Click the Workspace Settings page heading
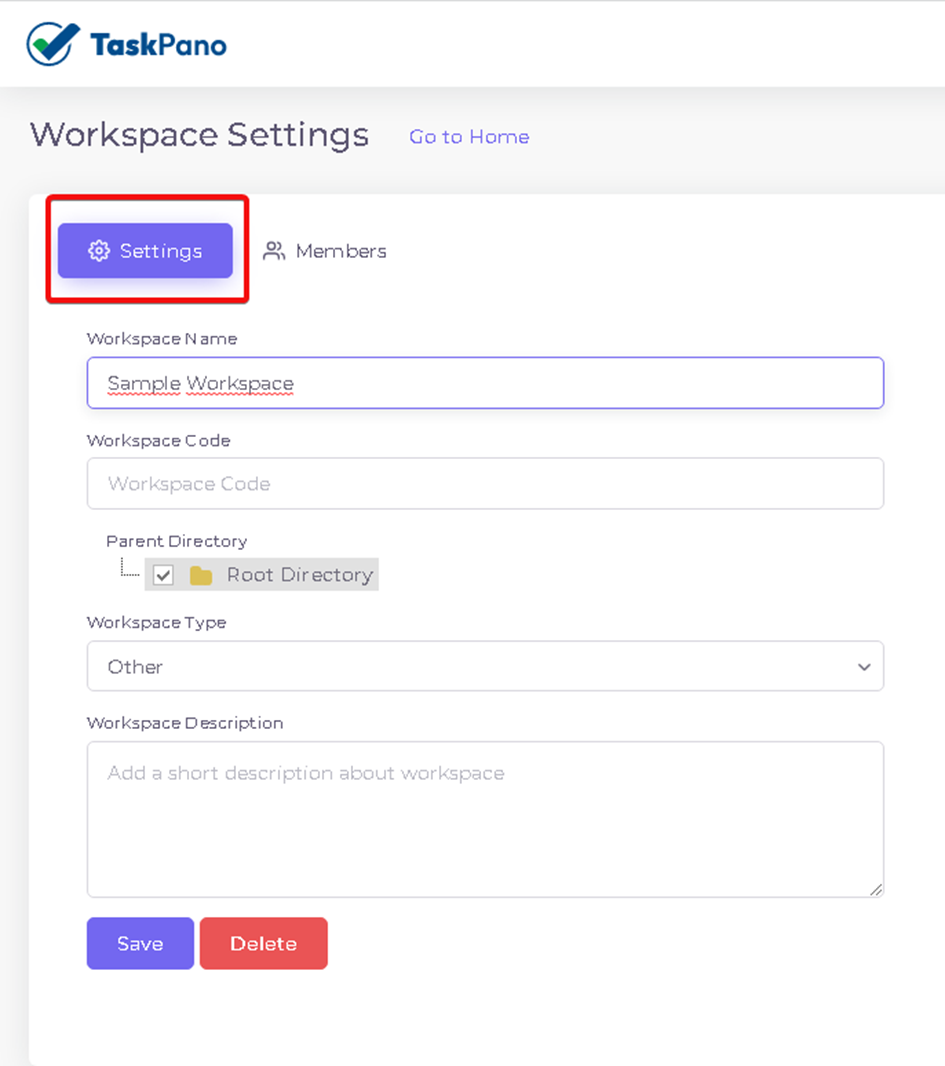Screen dimensions: 945x1066 [x=200, y=135]
